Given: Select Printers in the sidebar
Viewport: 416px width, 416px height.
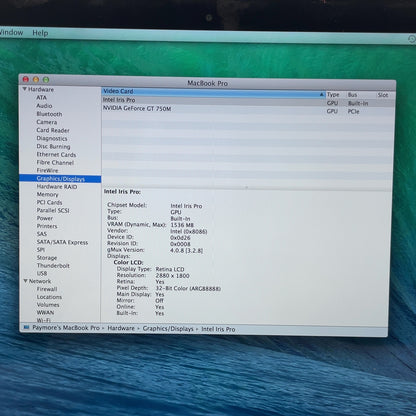Looking at the screenshot, I should pyautogui.click(x=47, y=226).
